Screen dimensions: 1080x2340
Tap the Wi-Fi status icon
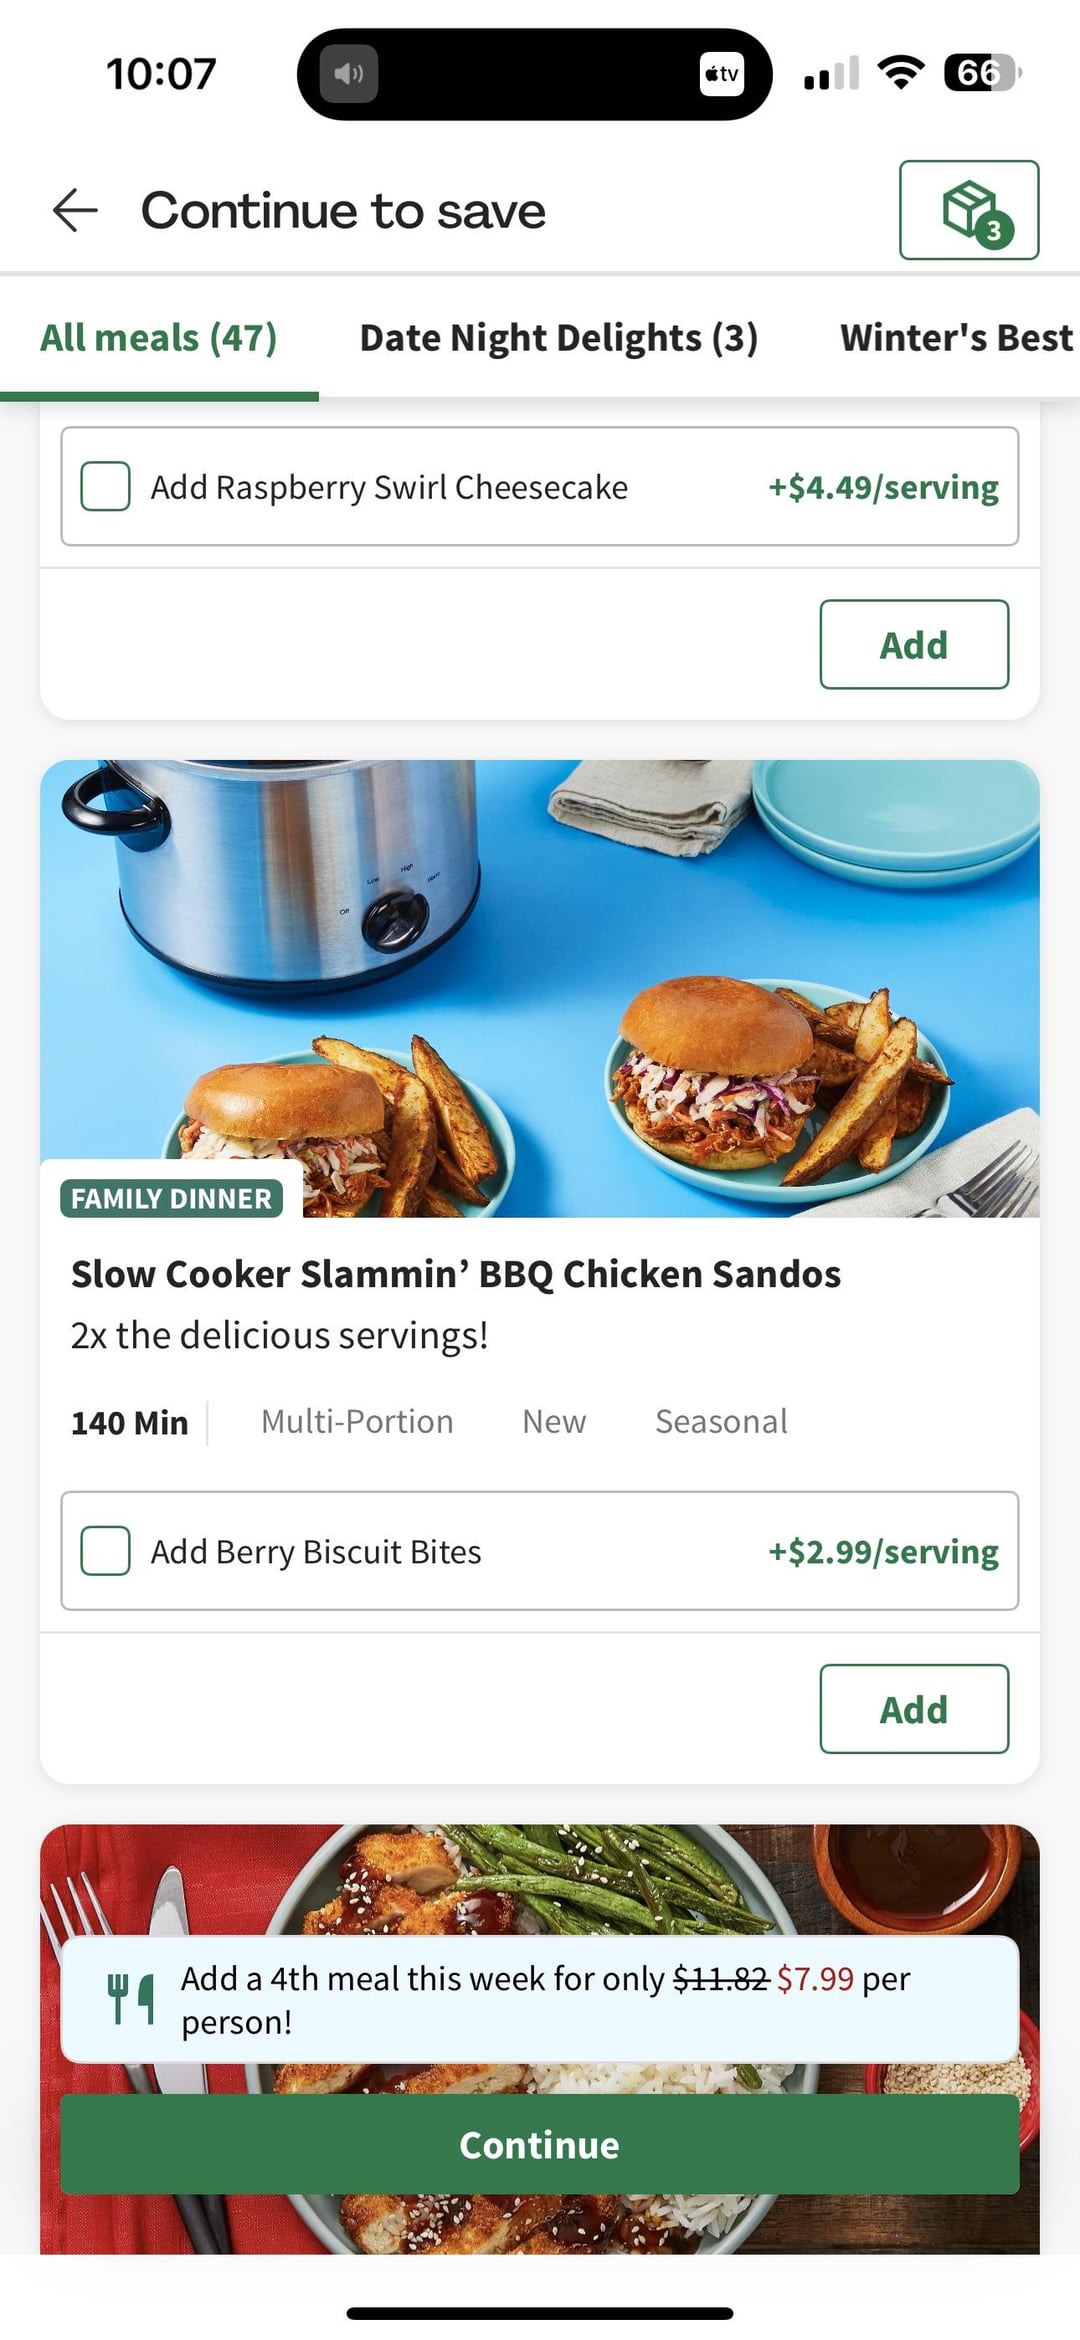(900, 73)
